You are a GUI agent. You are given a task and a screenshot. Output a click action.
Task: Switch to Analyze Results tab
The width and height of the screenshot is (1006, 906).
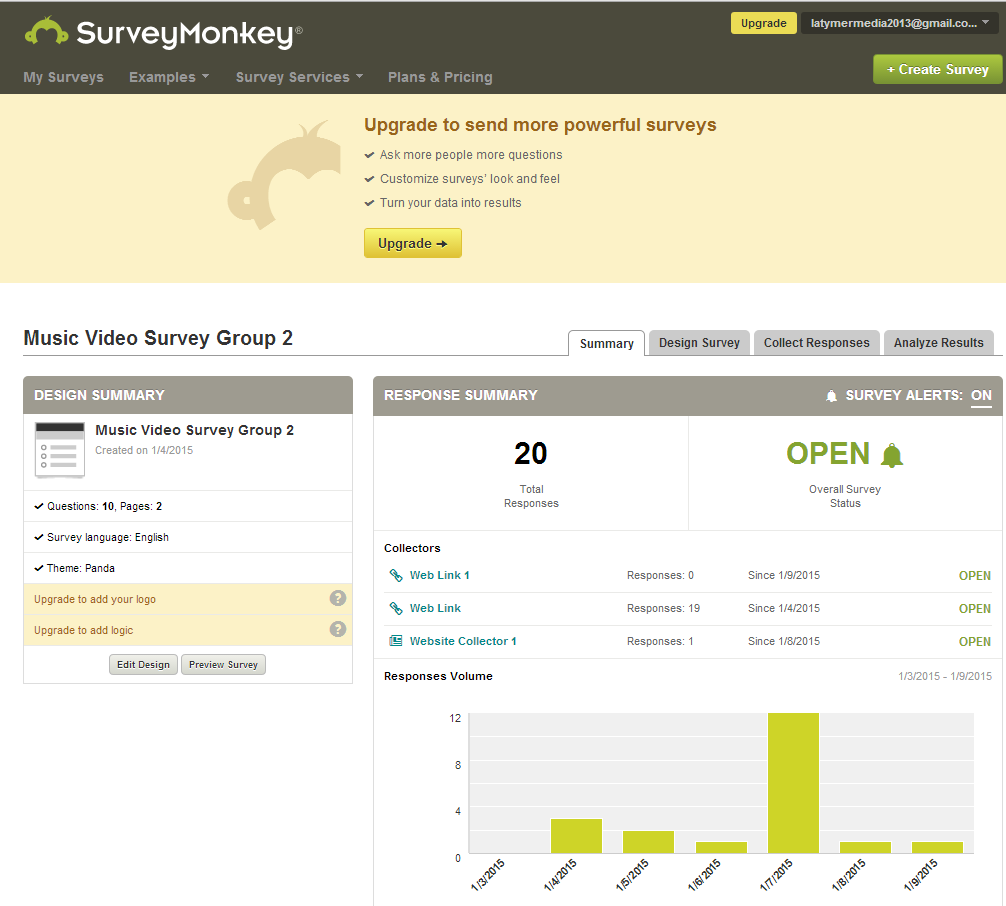(939, 343)
